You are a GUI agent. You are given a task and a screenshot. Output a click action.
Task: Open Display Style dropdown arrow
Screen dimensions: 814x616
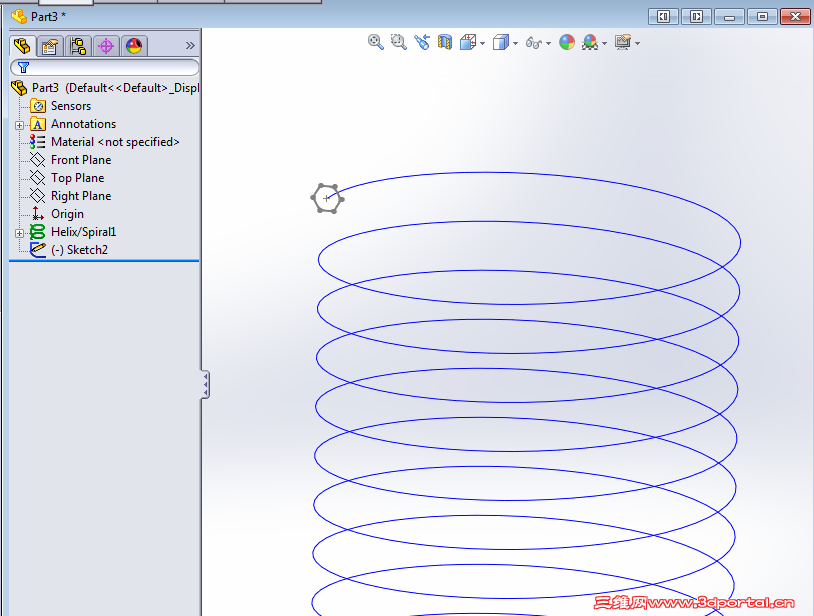(x=515, y=43)
